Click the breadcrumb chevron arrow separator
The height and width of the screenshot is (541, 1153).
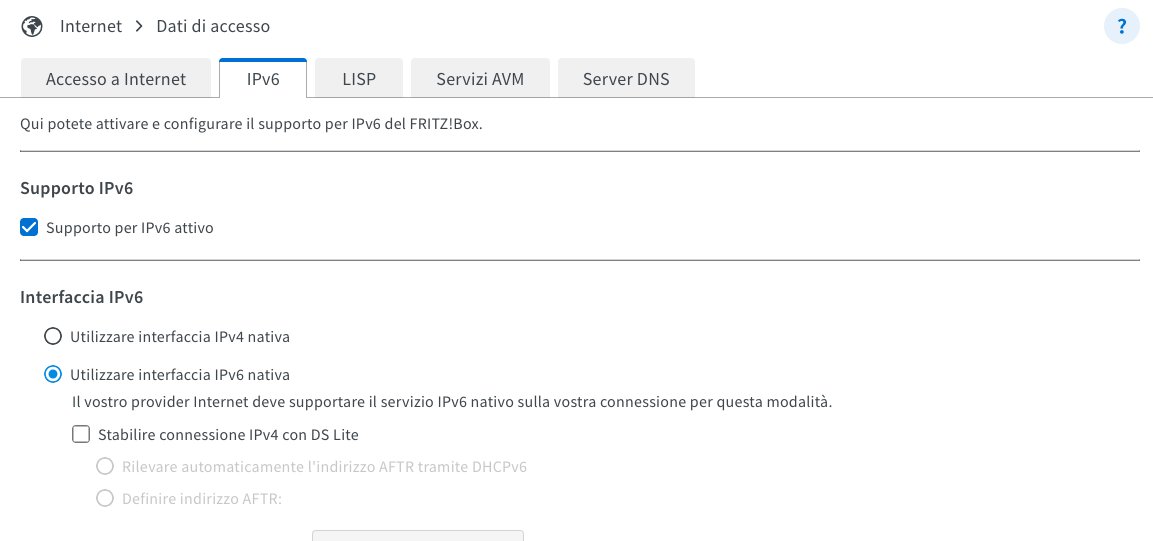click(x=139, y=26)
